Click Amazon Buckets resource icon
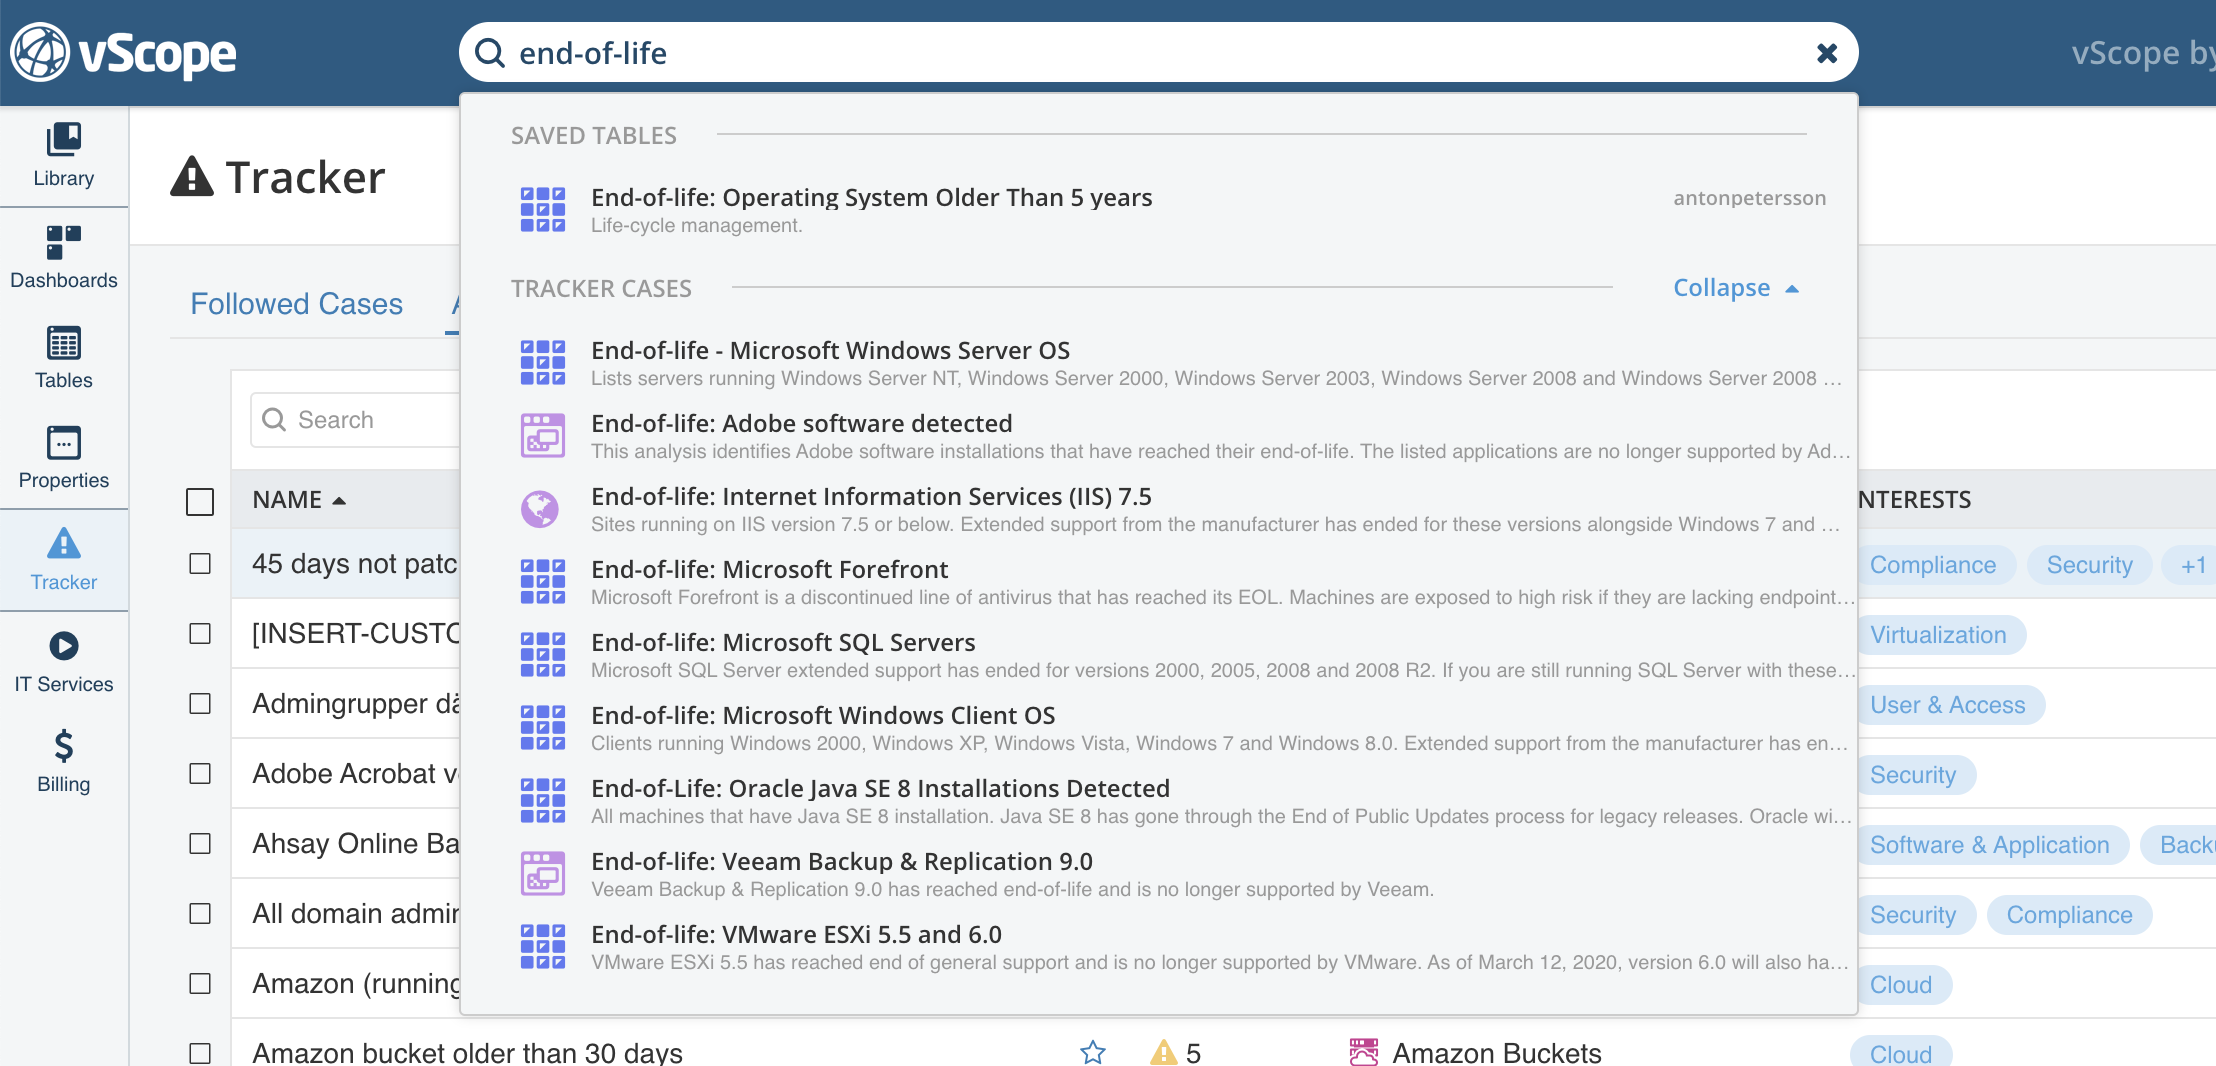The width and height of the screenshot is (2216, 1066). tap(1364, 1052)
